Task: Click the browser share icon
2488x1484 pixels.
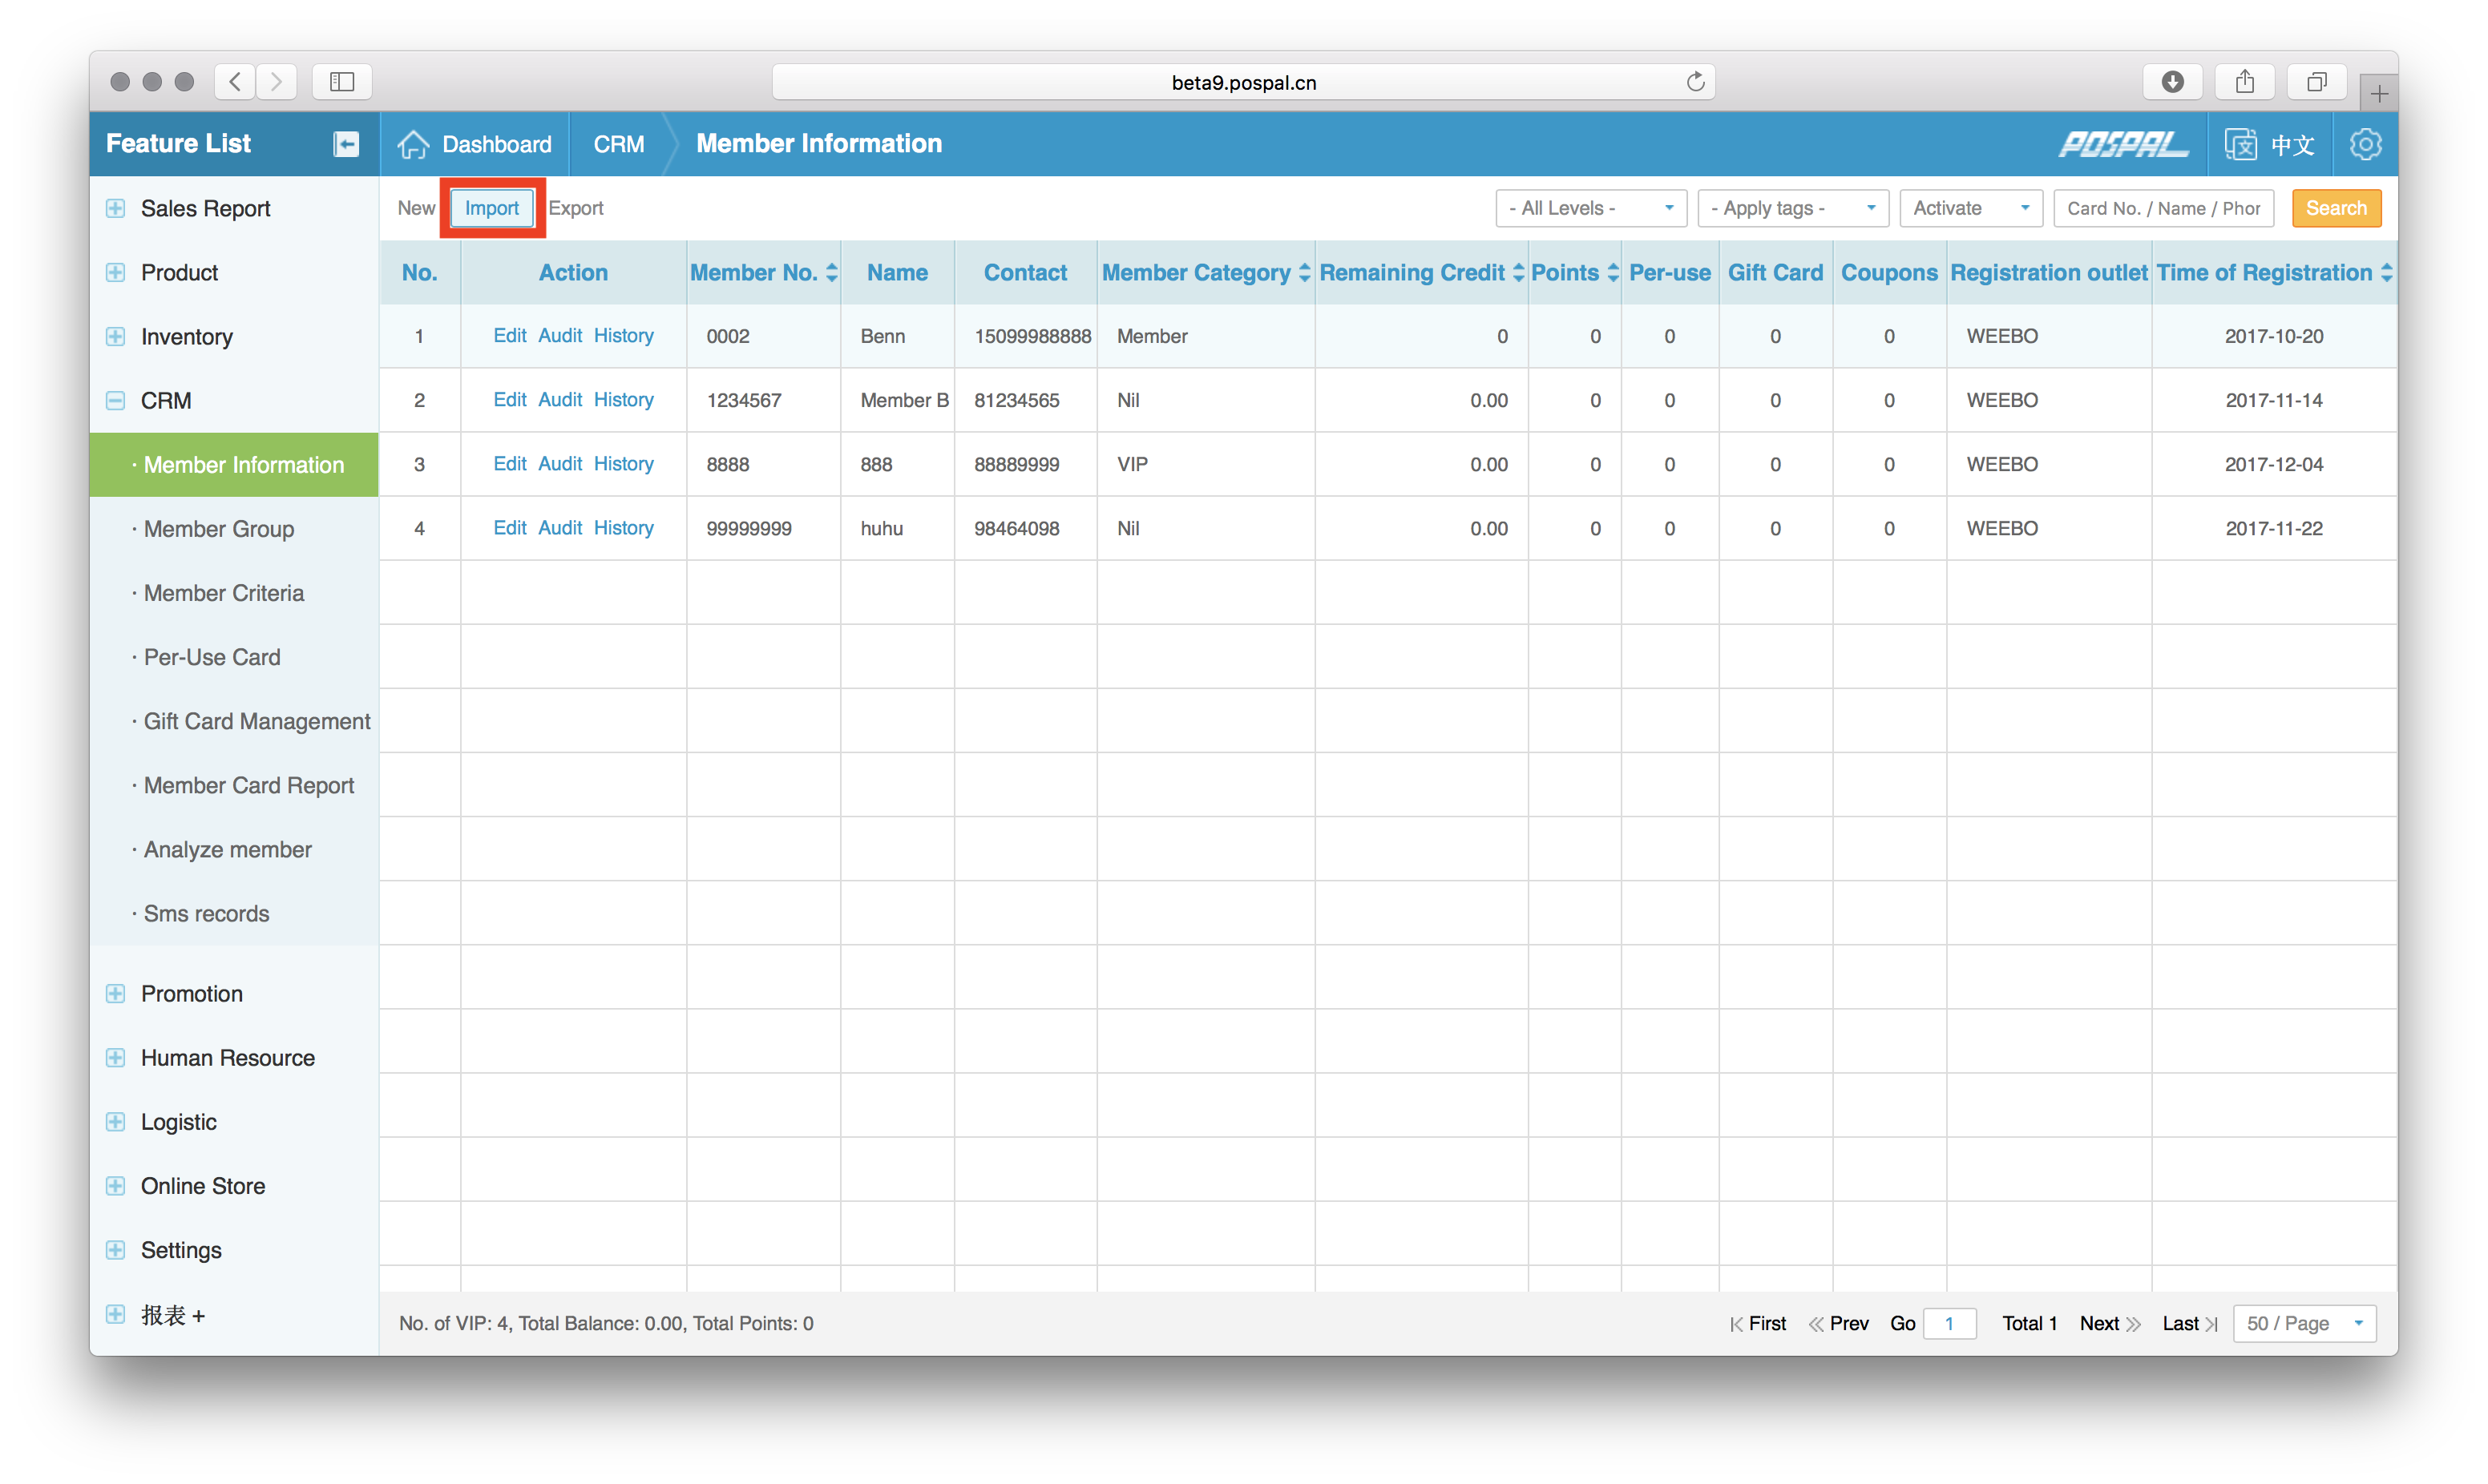Action: tap(2244, 82)
